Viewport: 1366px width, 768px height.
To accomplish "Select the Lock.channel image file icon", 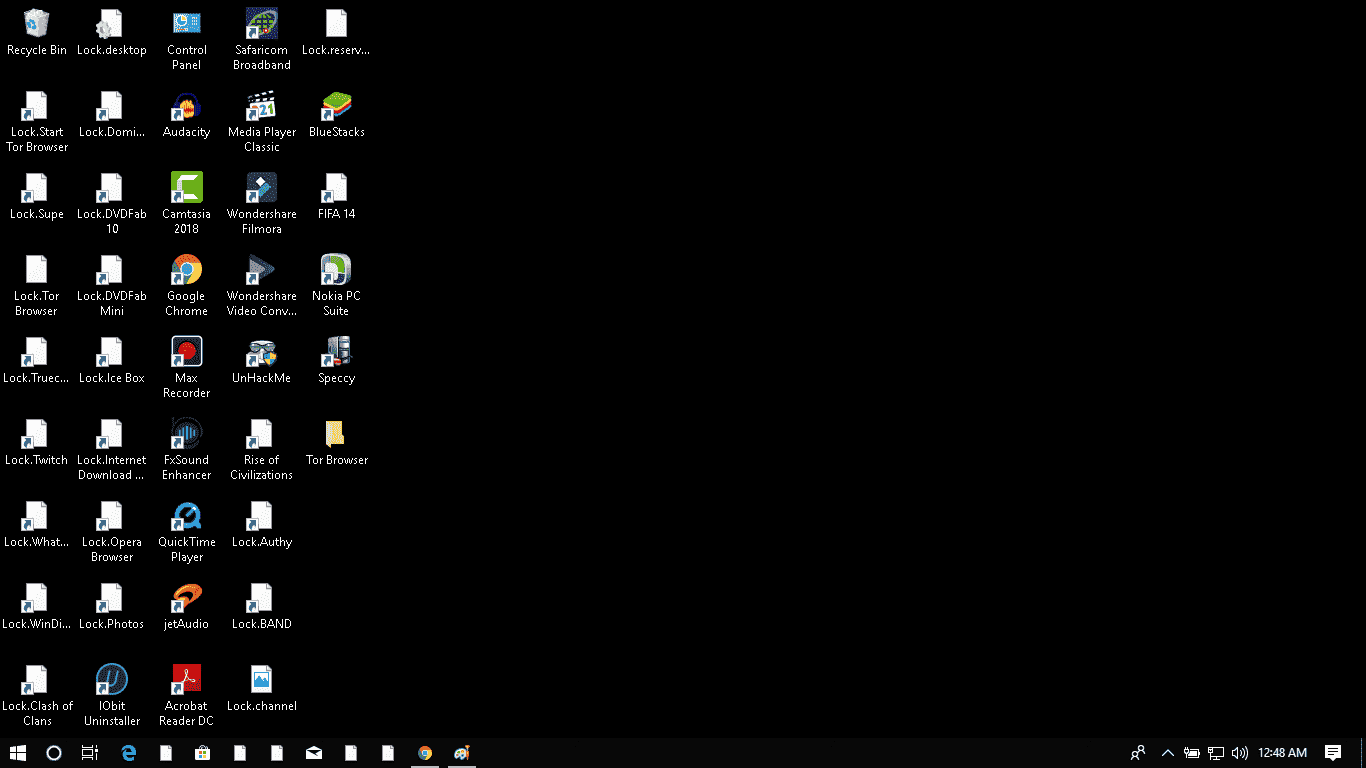I will point(262,688).
